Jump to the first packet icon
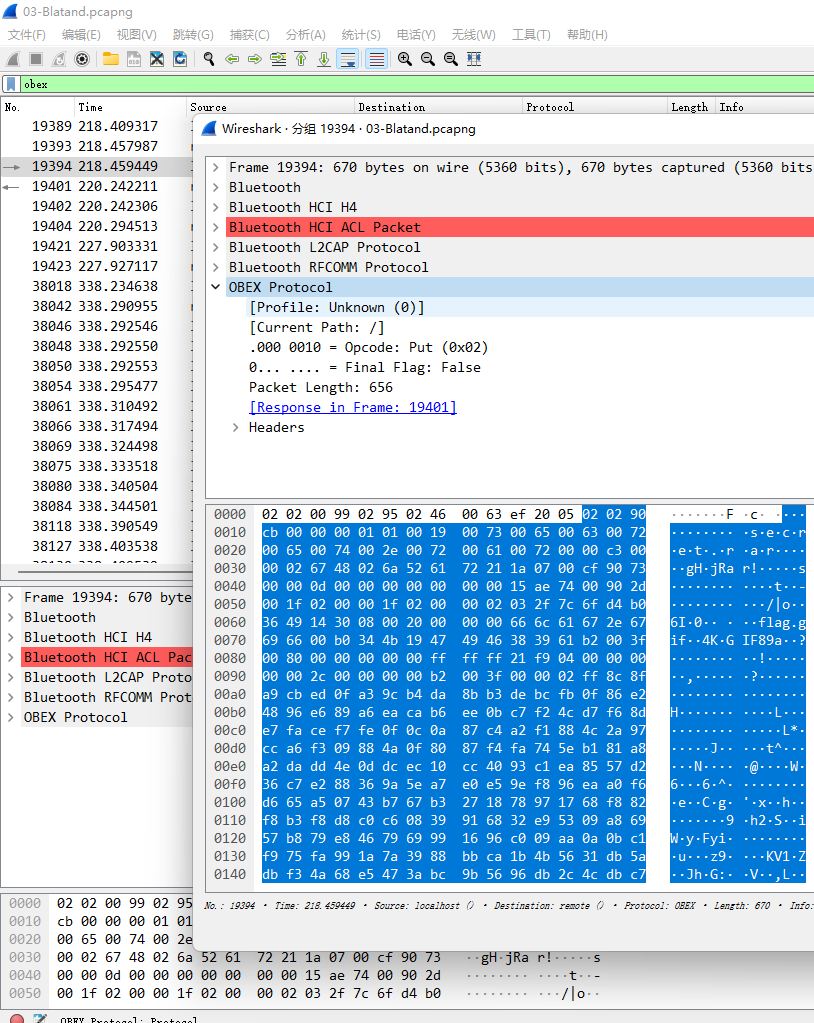814x1023 pixels. [301, 59]
